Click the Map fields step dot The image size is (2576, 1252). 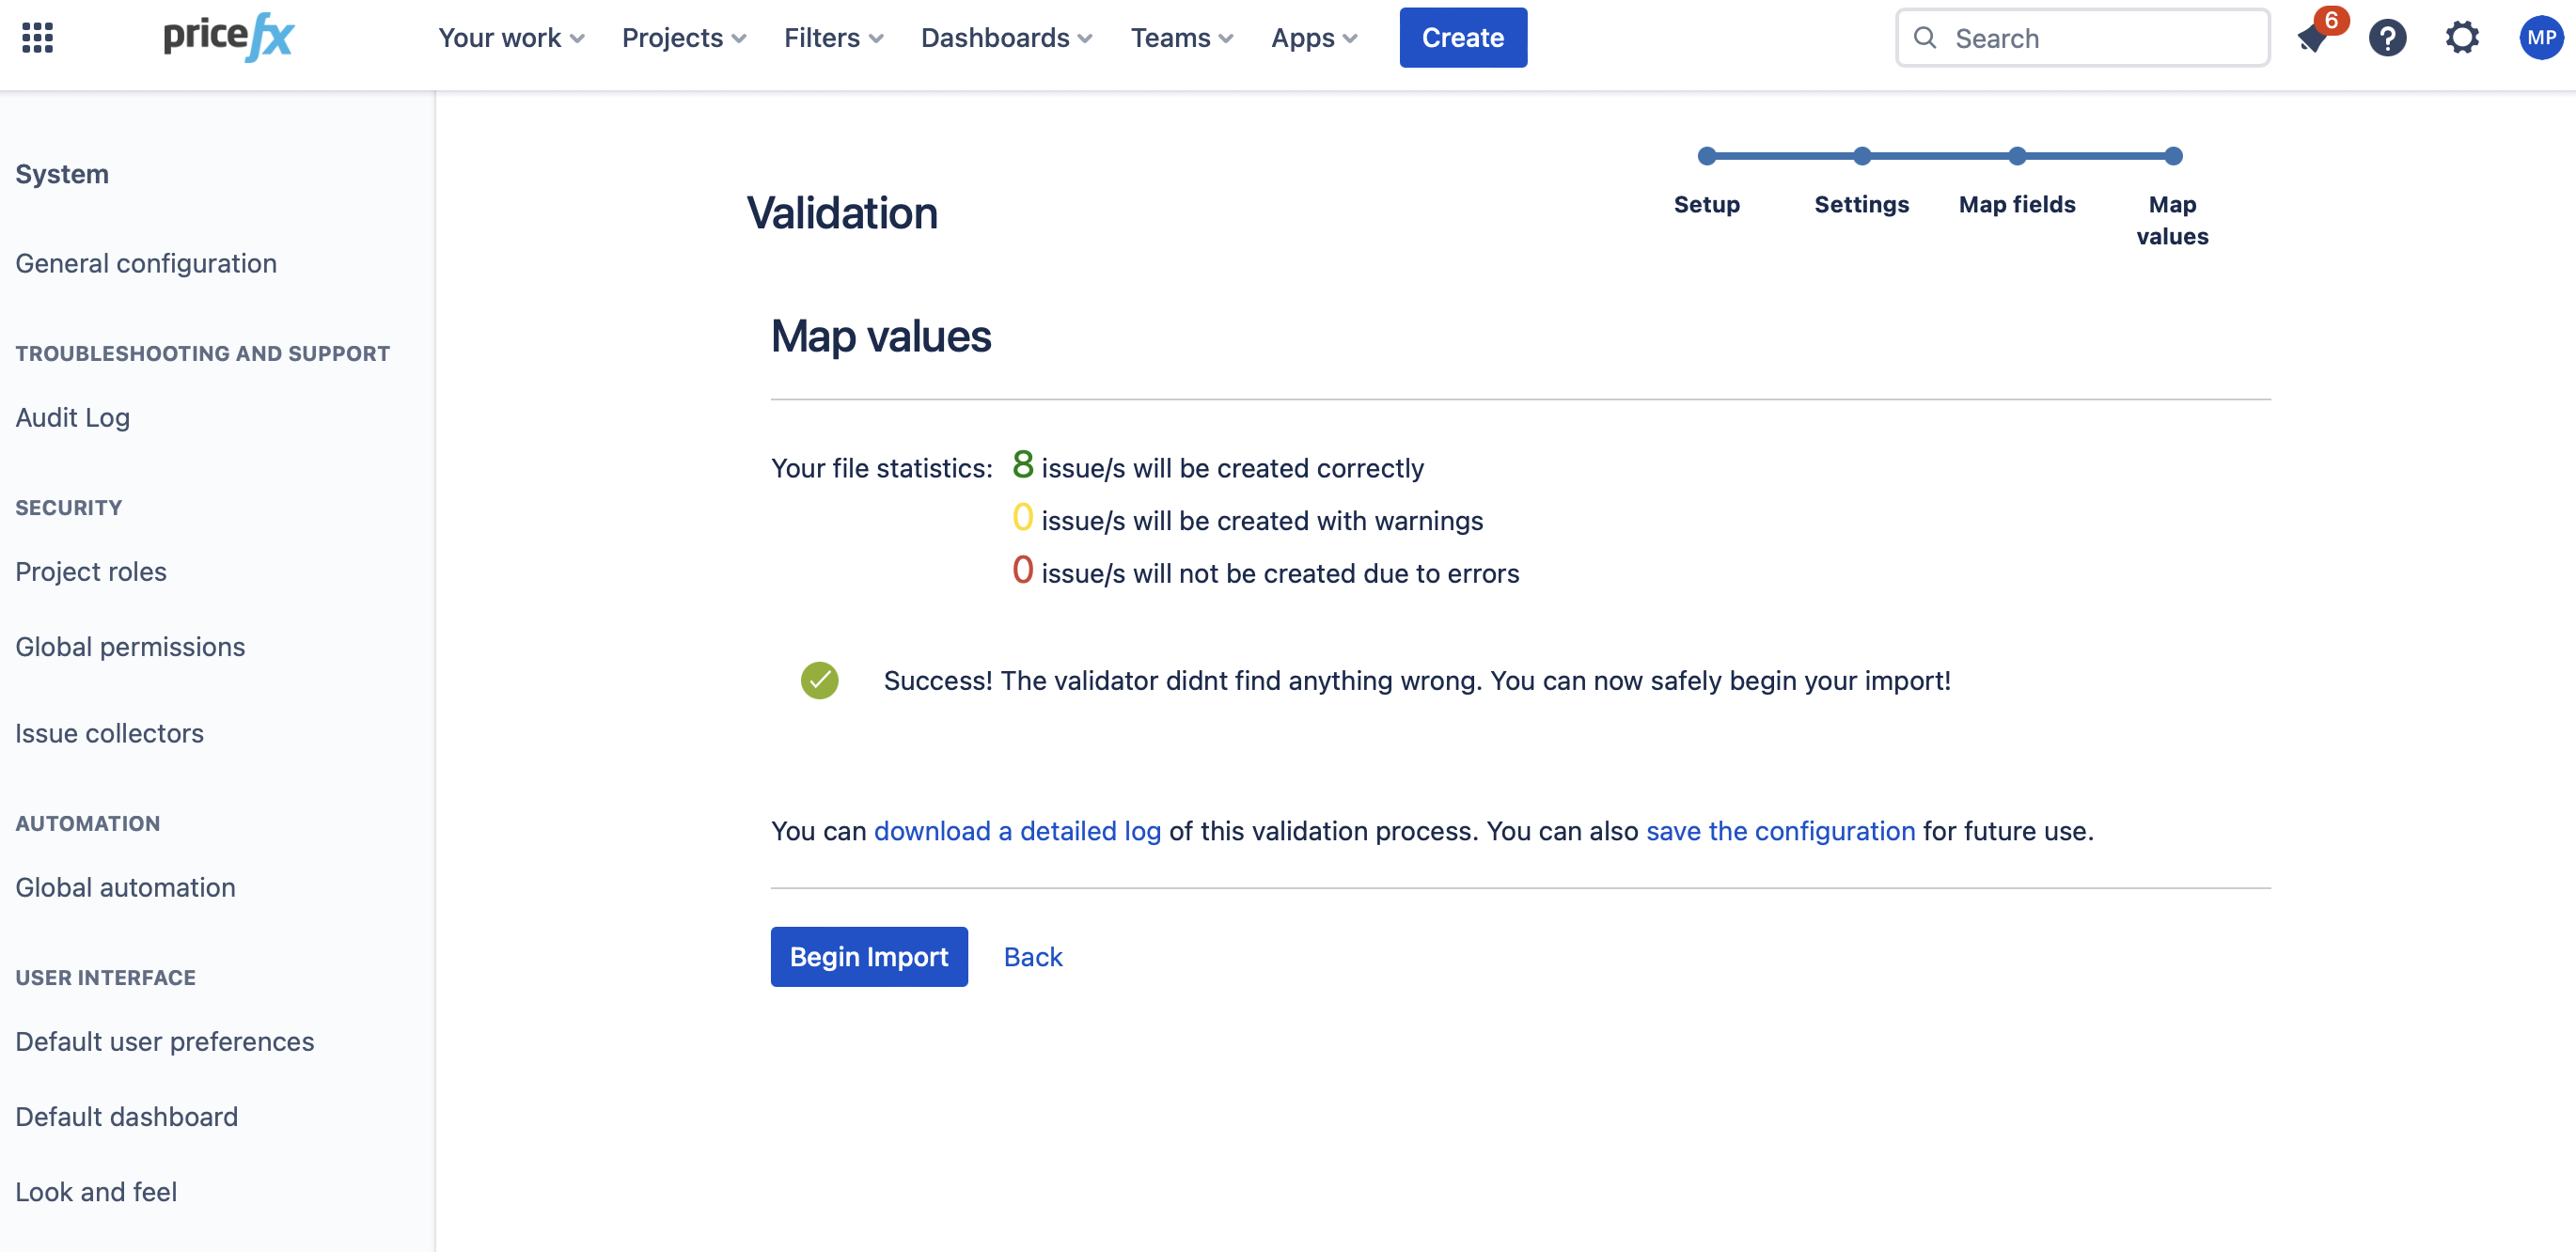[2017, 156]
